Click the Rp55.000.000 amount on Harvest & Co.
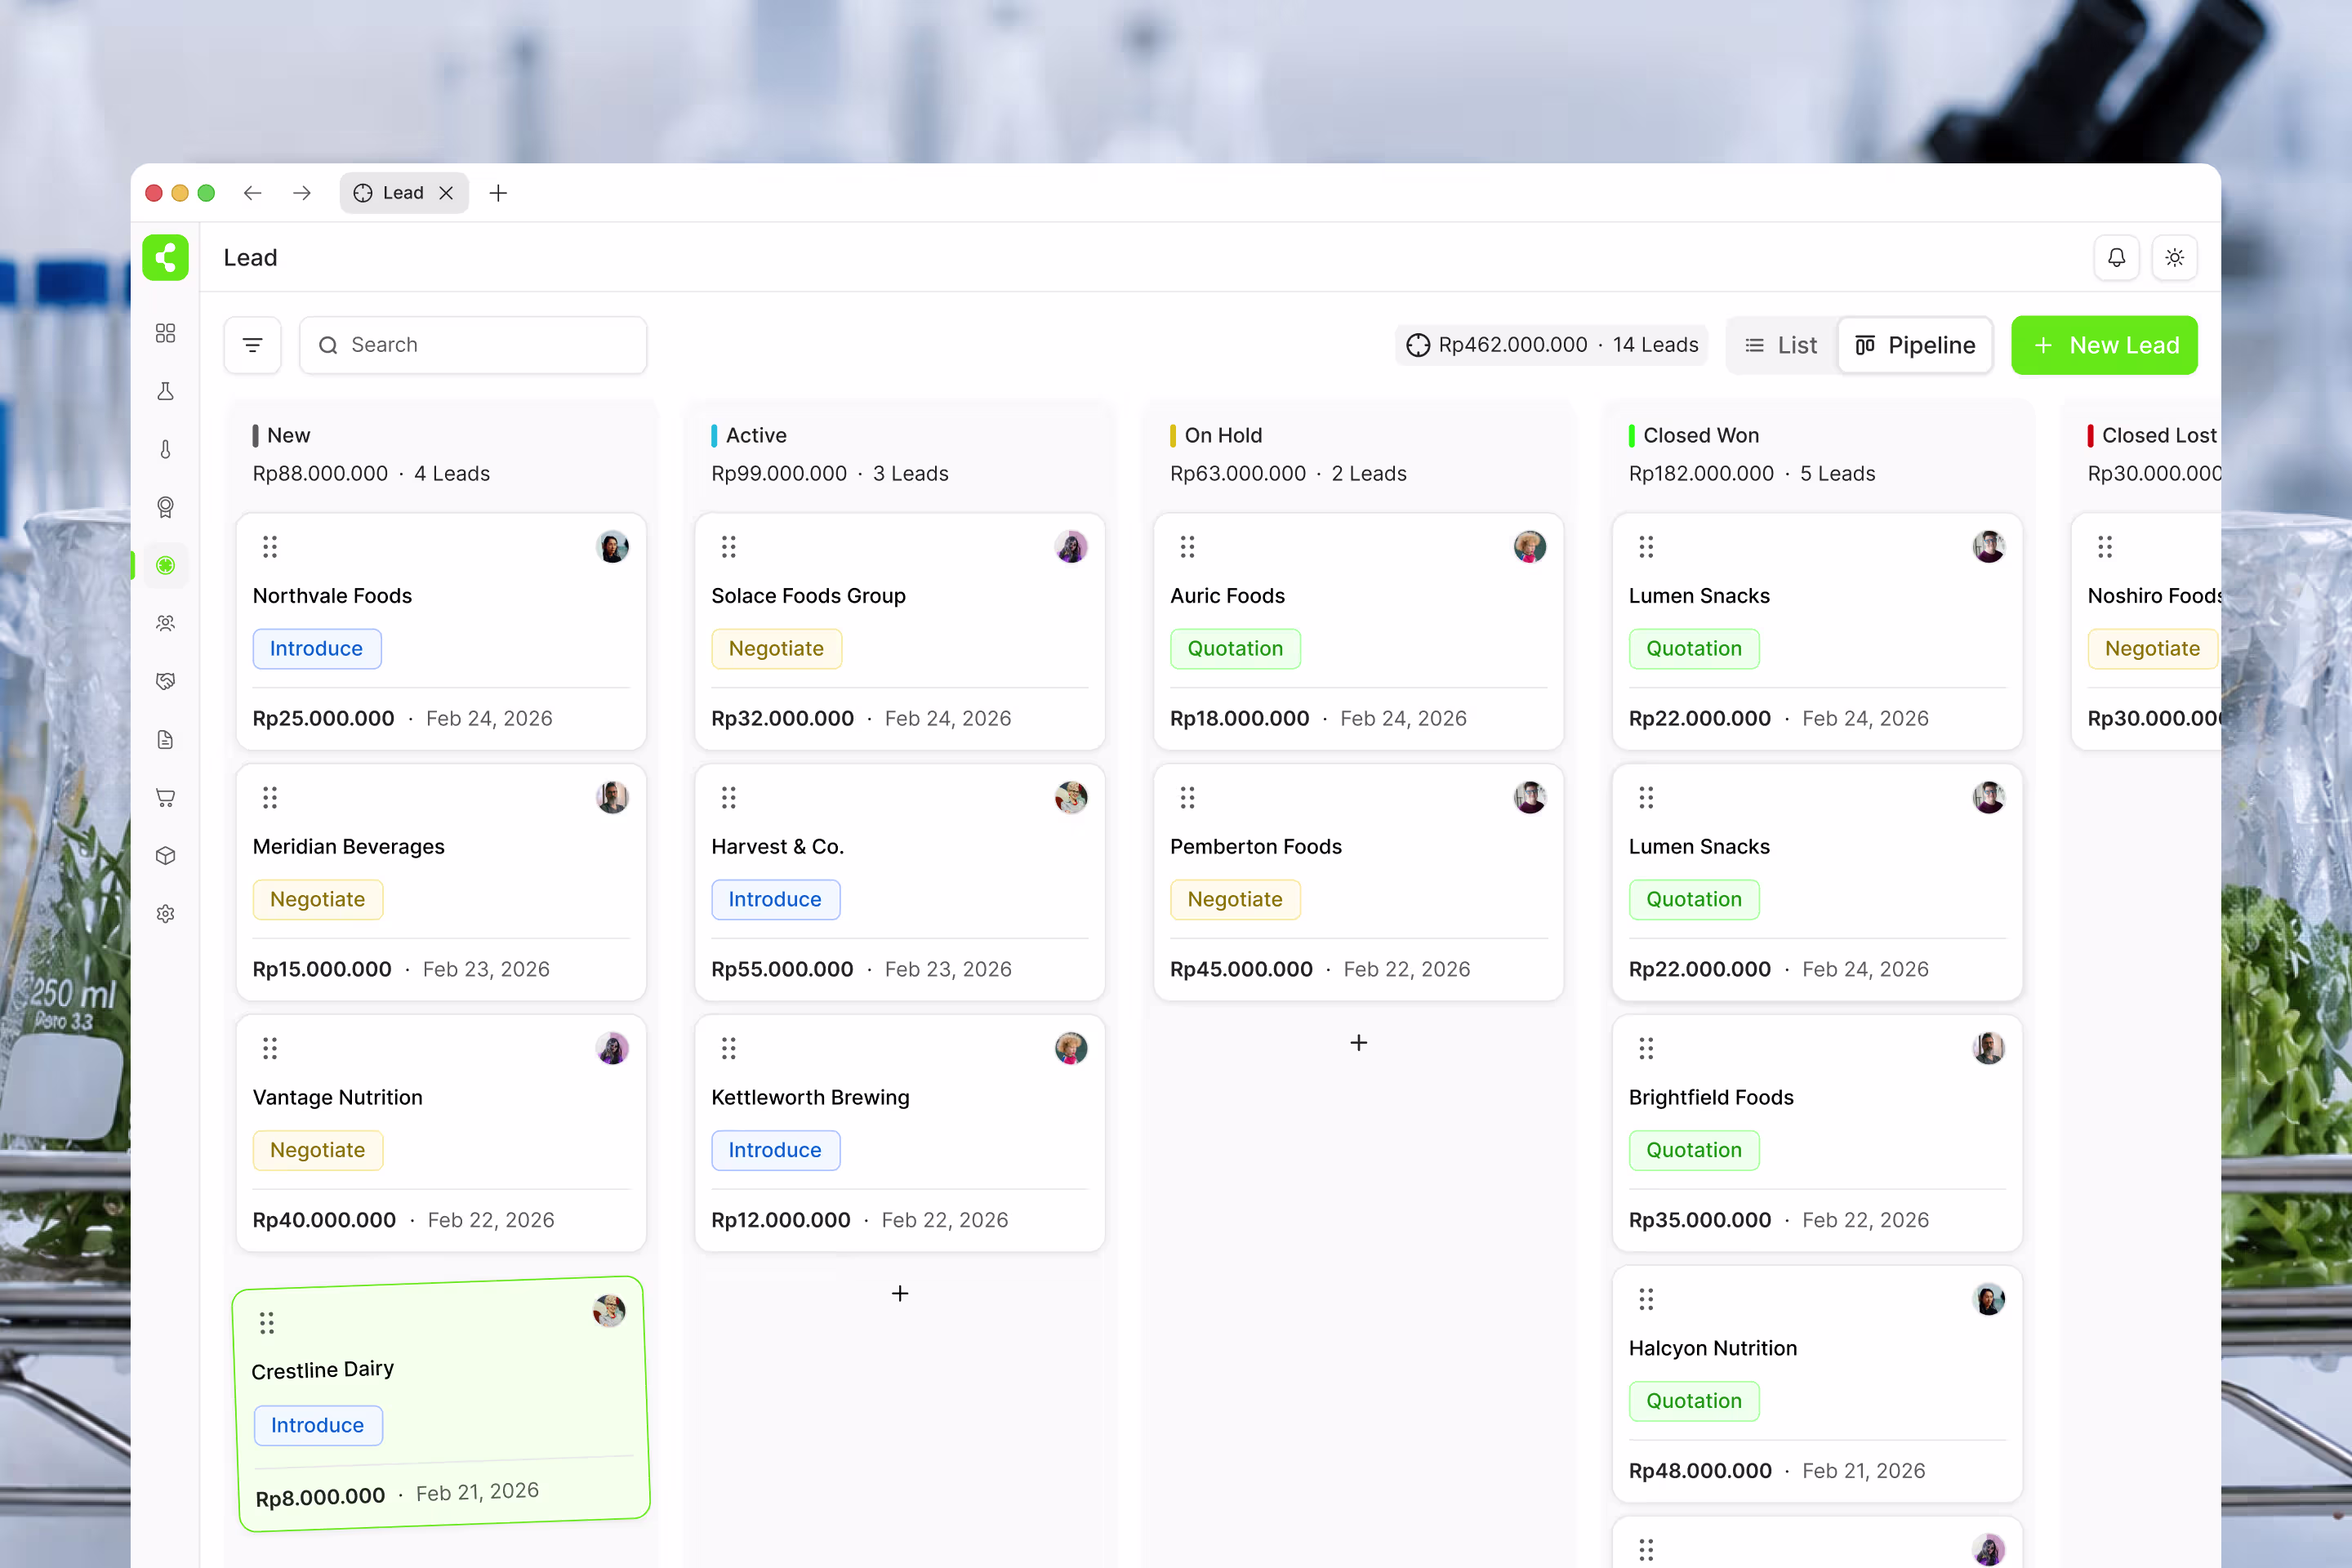This screenshot has width=2352, height=1568. [783, 969]
